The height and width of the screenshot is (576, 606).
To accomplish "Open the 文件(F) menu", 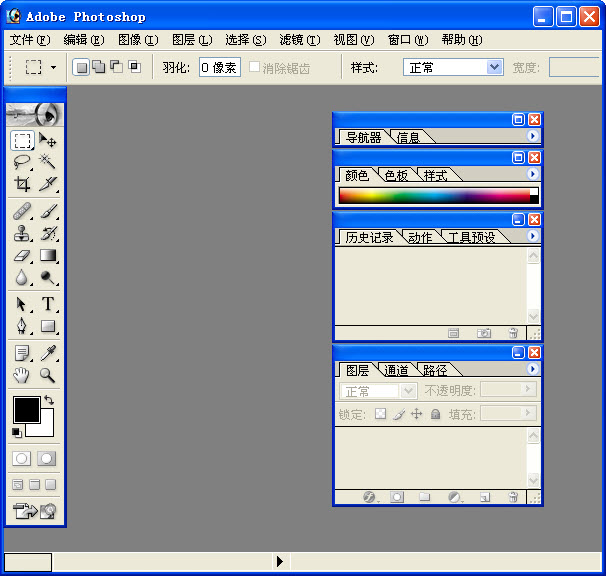I will click(x=30, y=40).
